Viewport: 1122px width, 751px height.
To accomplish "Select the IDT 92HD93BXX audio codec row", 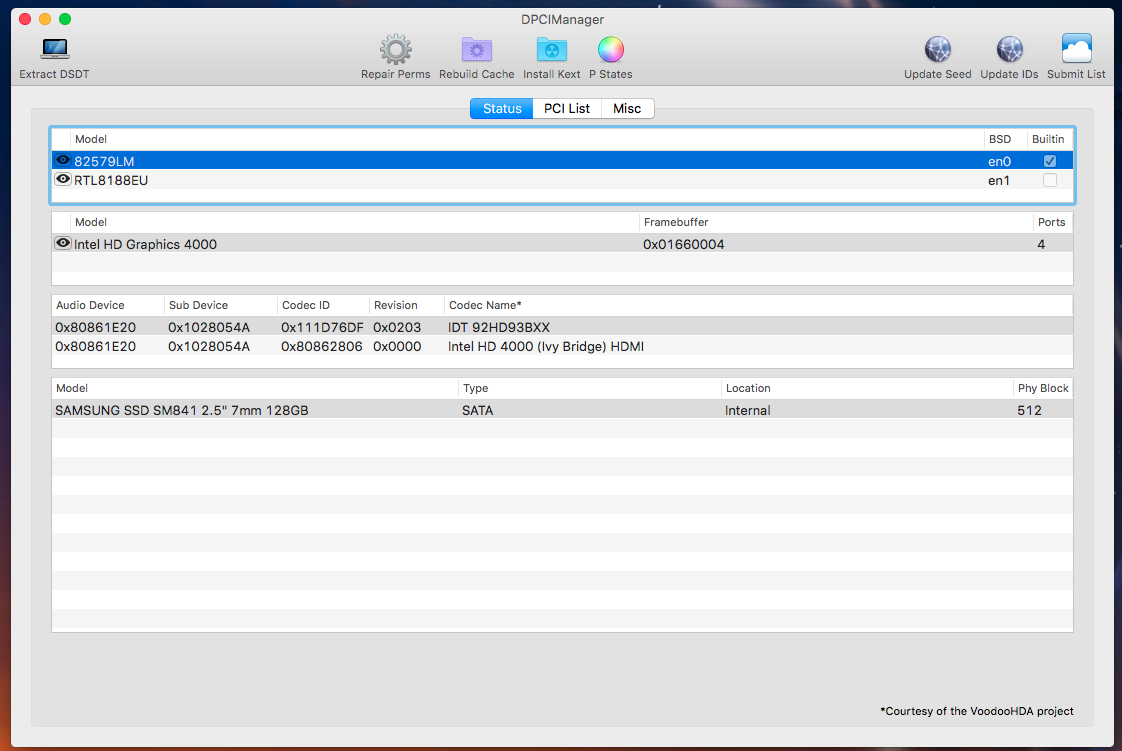I will [500, 327].
